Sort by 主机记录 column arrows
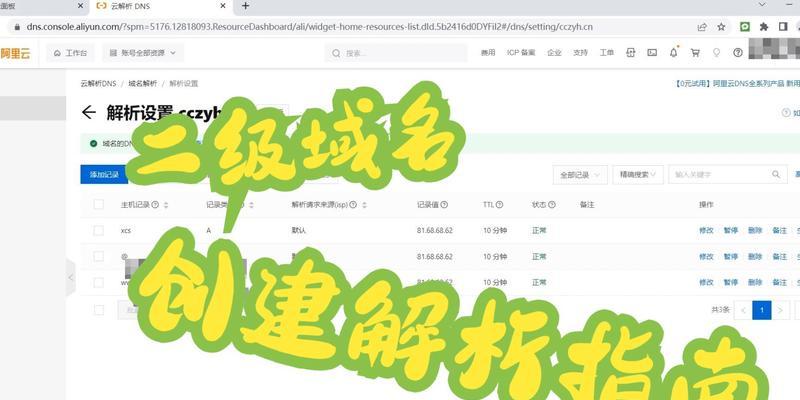Image resolution: width=800 pixels, height=400 pixels. [166, 205]
